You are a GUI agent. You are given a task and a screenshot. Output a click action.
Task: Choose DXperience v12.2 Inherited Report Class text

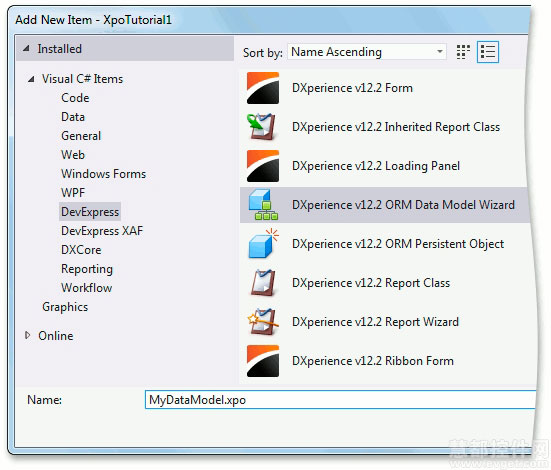pyautogui.click(x=396, y=127)
